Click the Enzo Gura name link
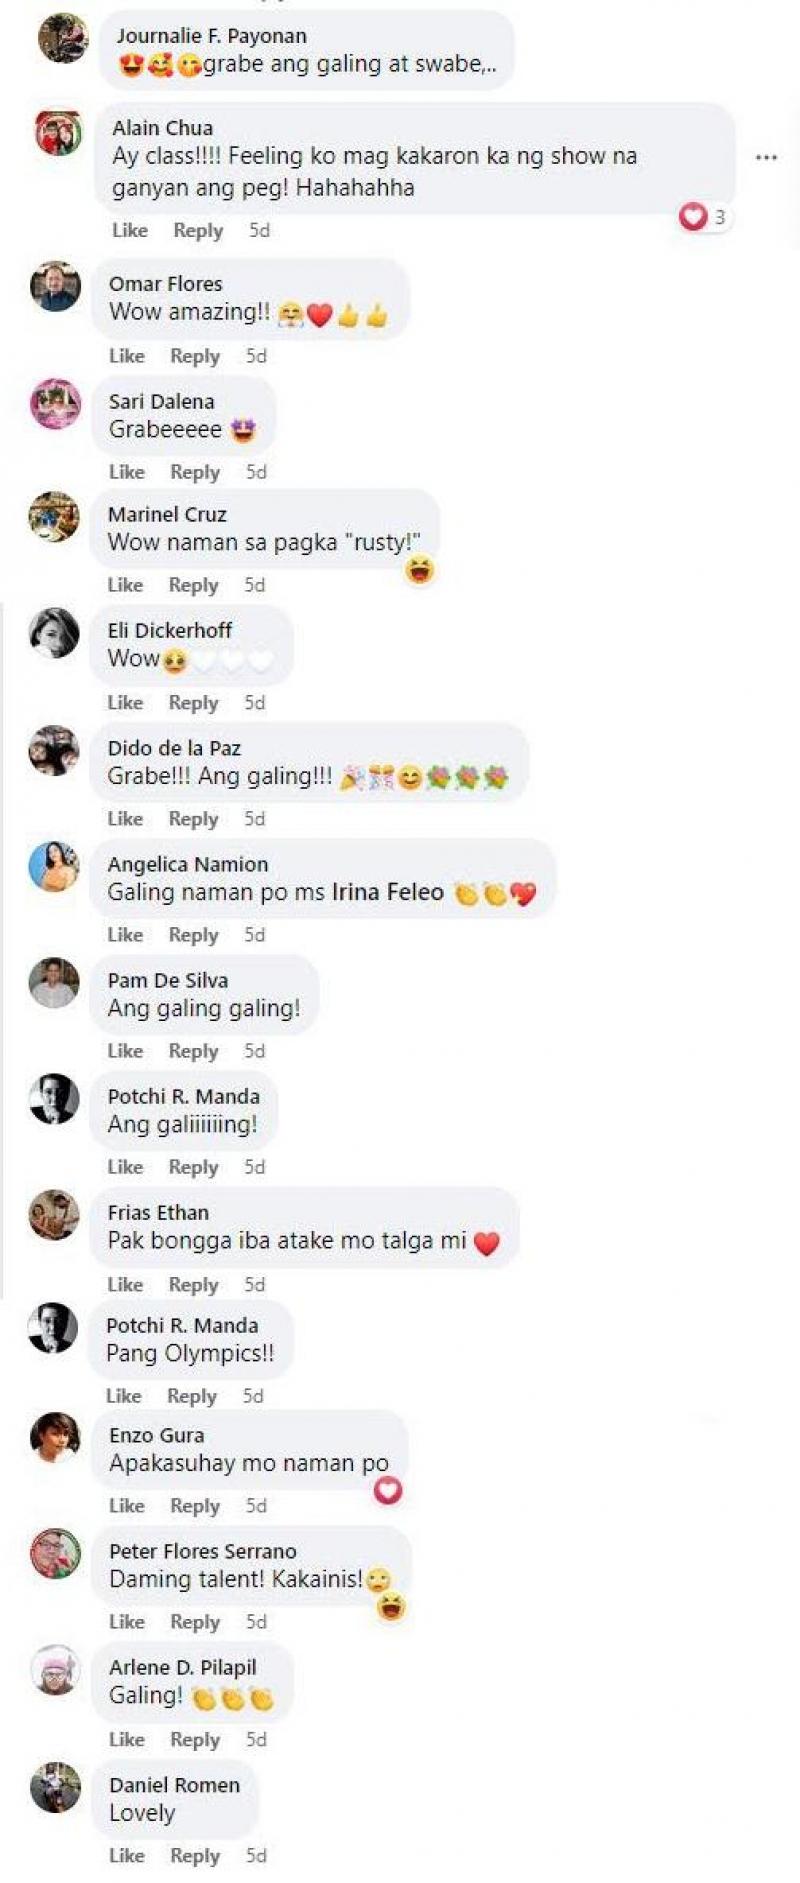This screenshot has width=800, height=1883. pyautogui.click(x=156, y=1435)
